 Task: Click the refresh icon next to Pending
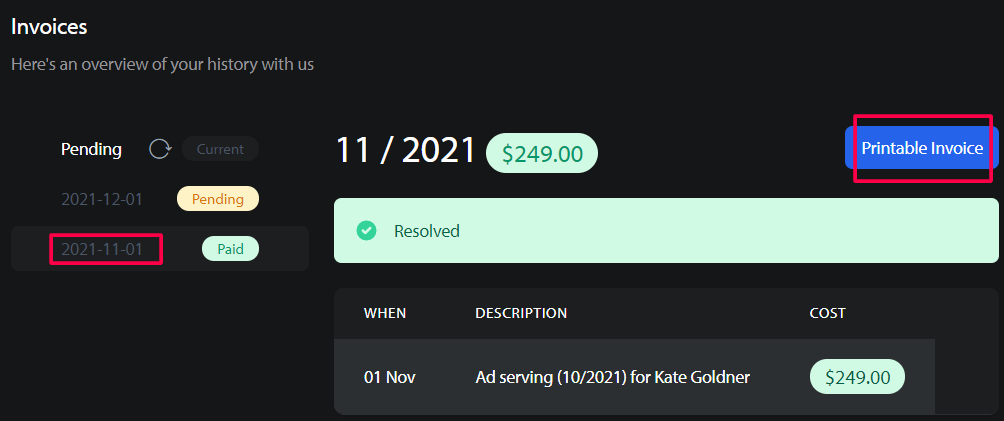click(159, 149)
